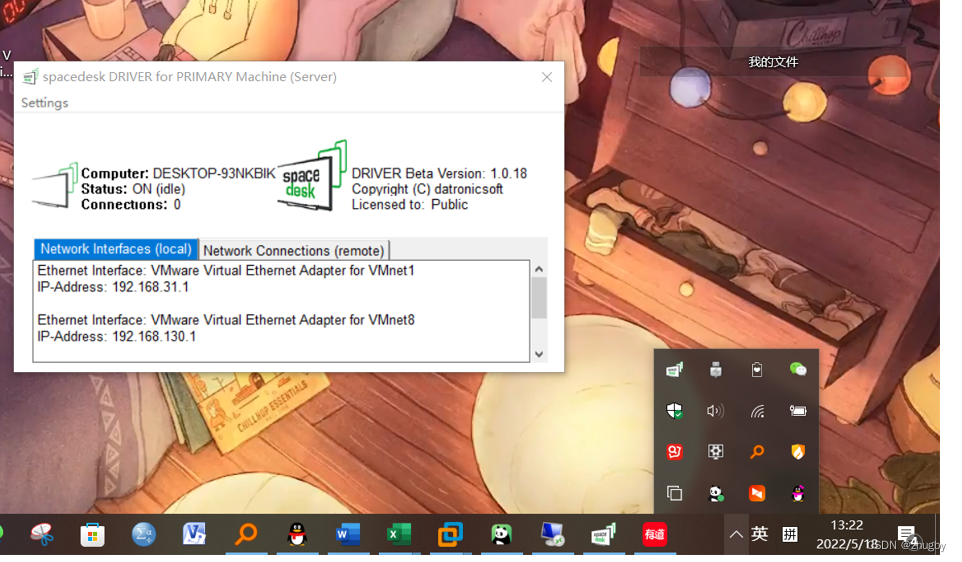Click the Licensed to: Public text
Image resolution: width=962 pixels, height=562 pixels.
pos(409,205)
